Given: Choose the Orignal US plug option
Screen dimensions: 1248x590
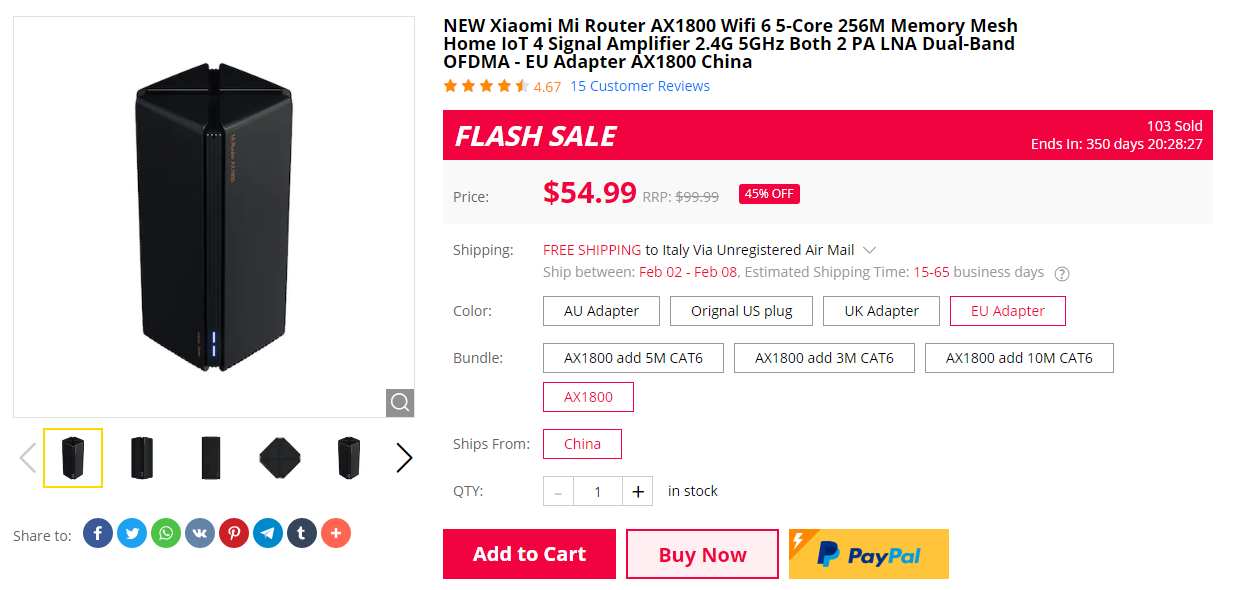Looking at the screenshot, I should point(741,310).
